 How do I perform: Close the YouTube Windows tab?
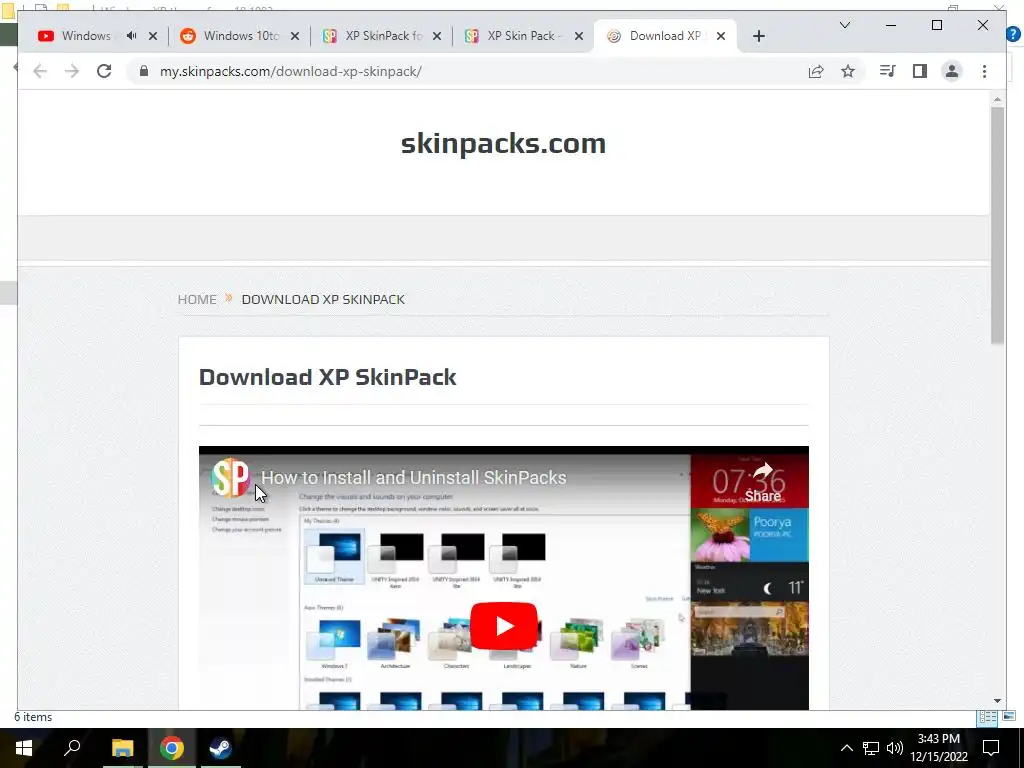coord(153,36)
